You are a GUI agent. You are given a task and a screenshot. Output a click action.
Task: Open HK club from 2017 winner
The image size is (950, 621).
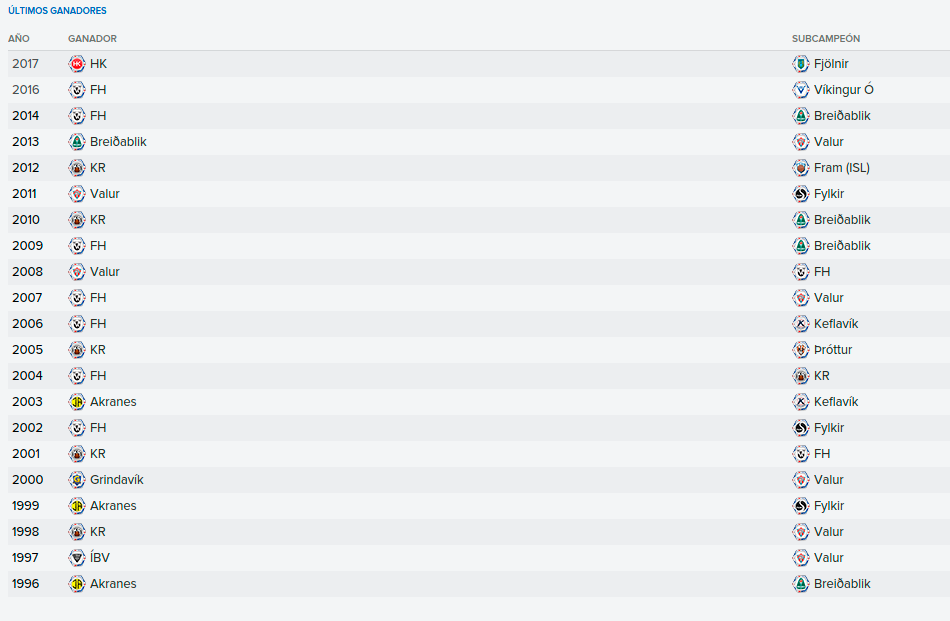pyautogui.click(x=98, y=64)
